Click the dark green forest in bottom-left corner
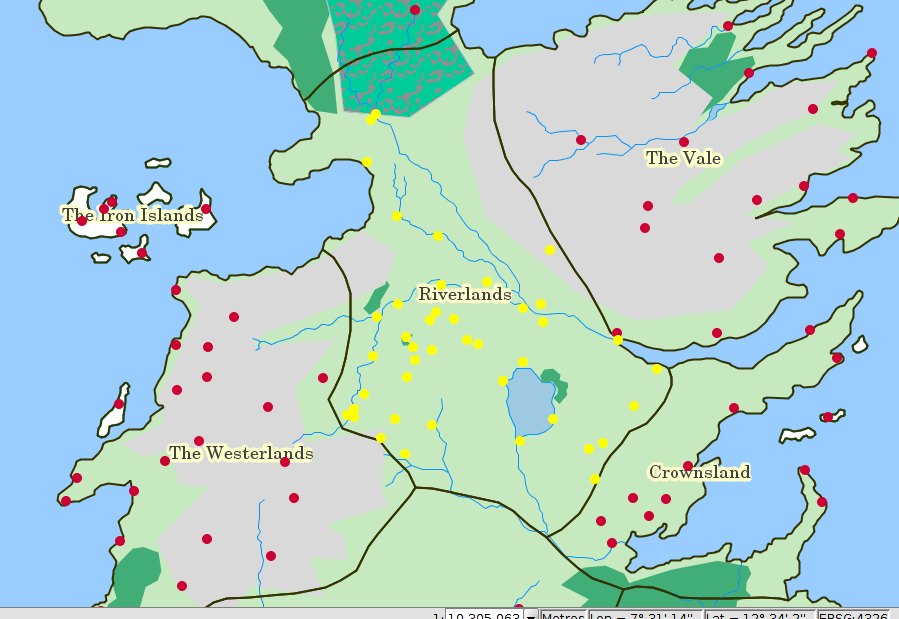The width and height of the screenshot is (899, 619). (x=134, y=577)
